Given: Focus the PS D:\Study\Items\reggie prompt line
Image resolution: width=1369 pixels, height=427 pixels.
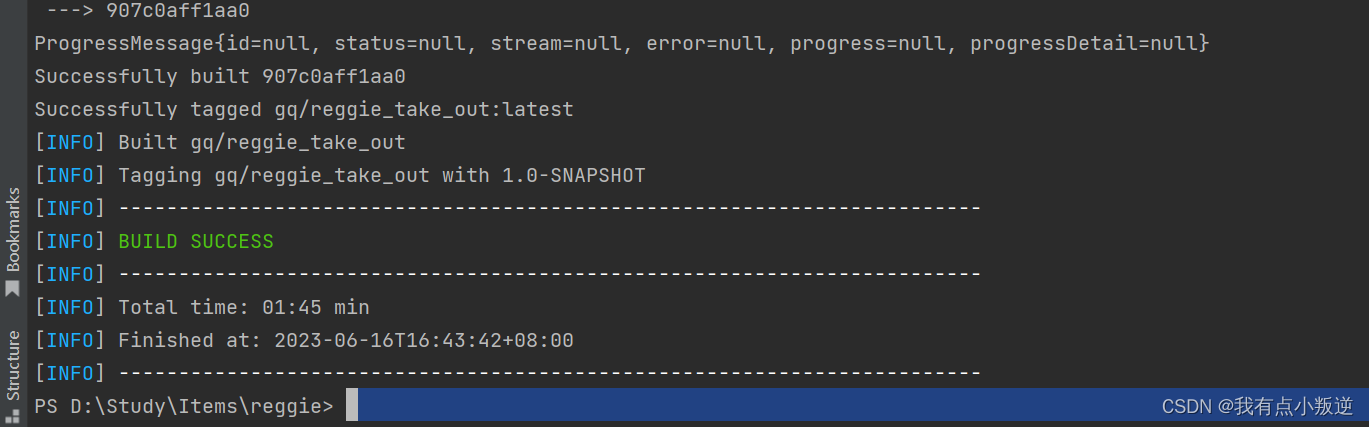Looking at the screenshot, I should [x=184, y=406].
